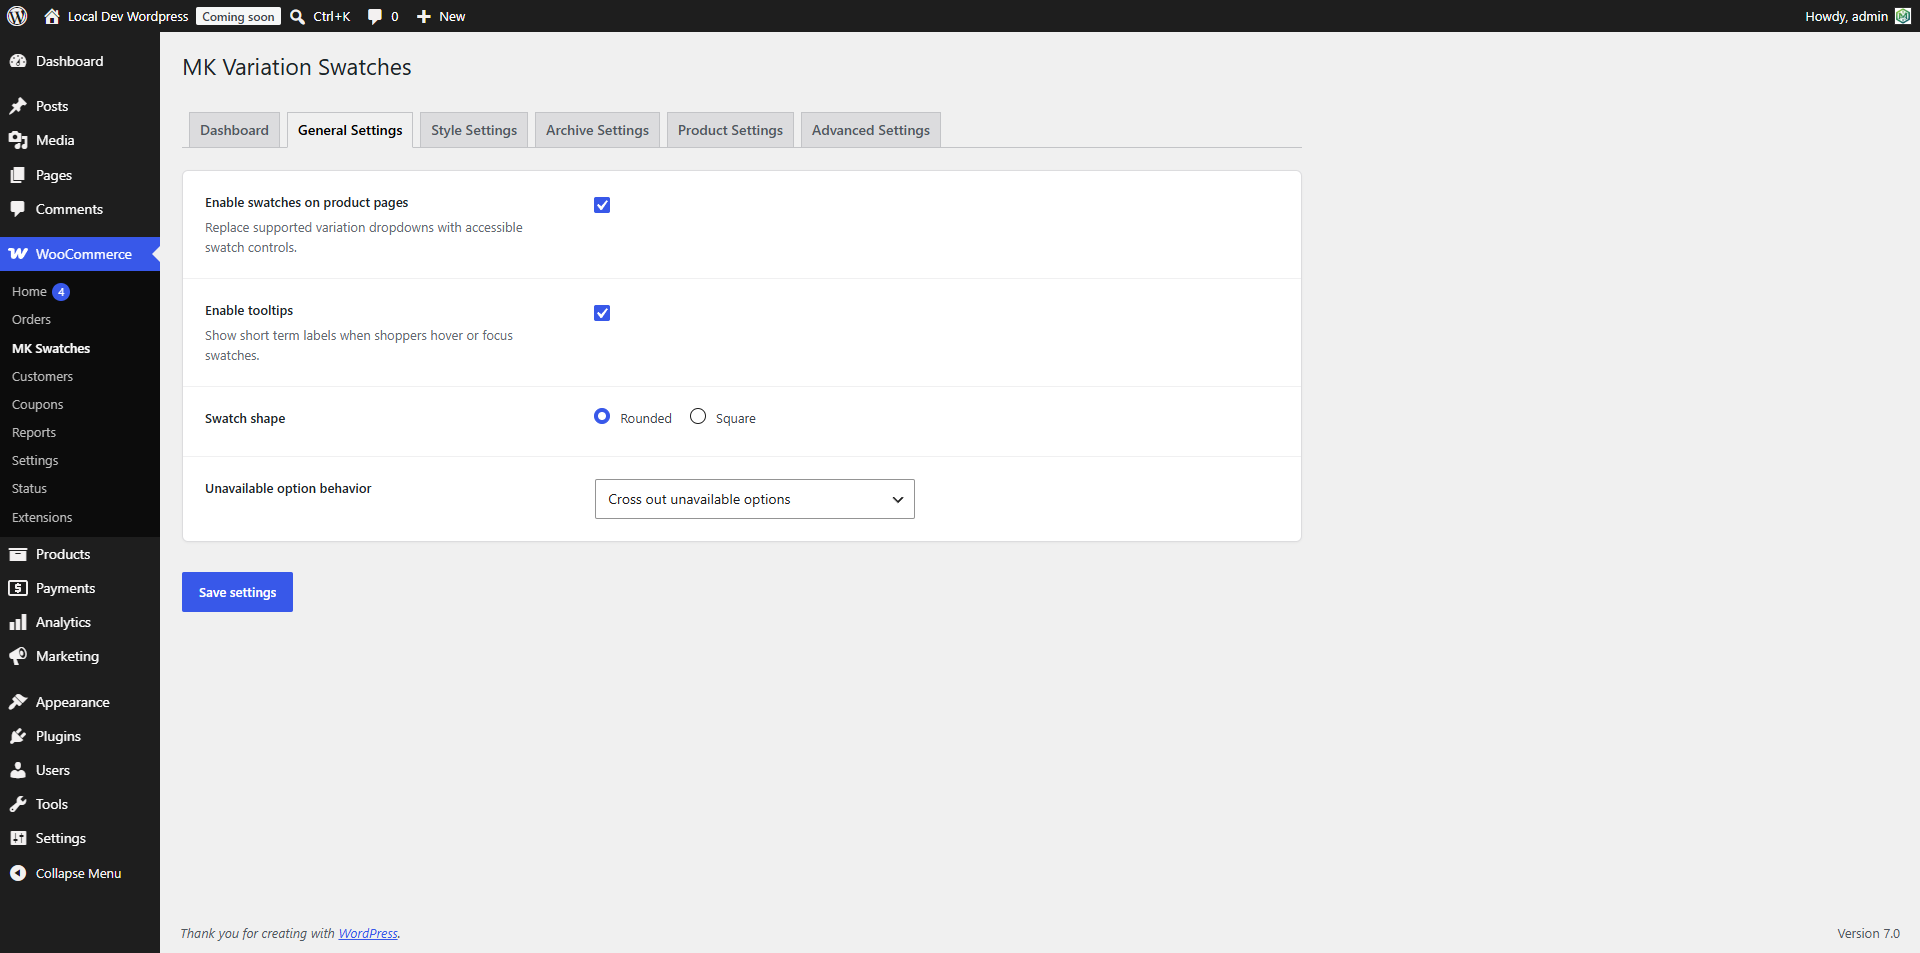
Task: Click the Products box icon
Action: point(18,554)
